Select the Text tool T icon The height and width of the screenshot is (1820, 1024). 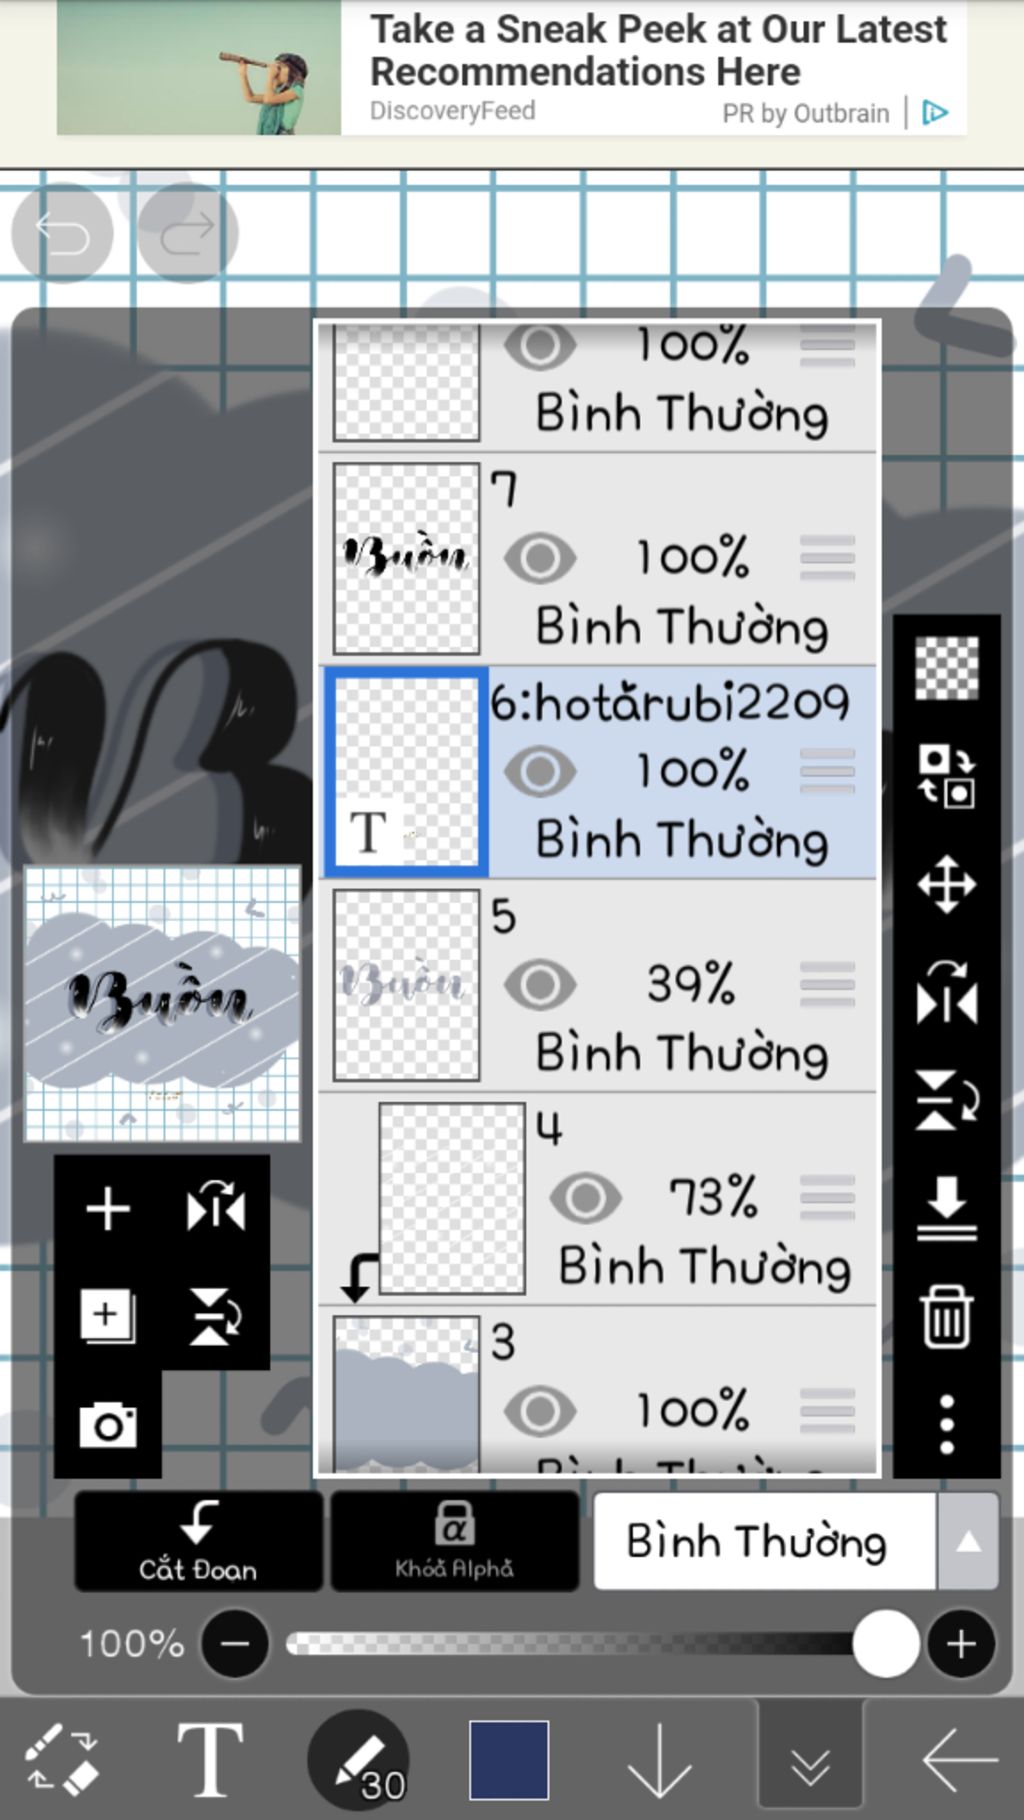click(x=210, y=1760)
